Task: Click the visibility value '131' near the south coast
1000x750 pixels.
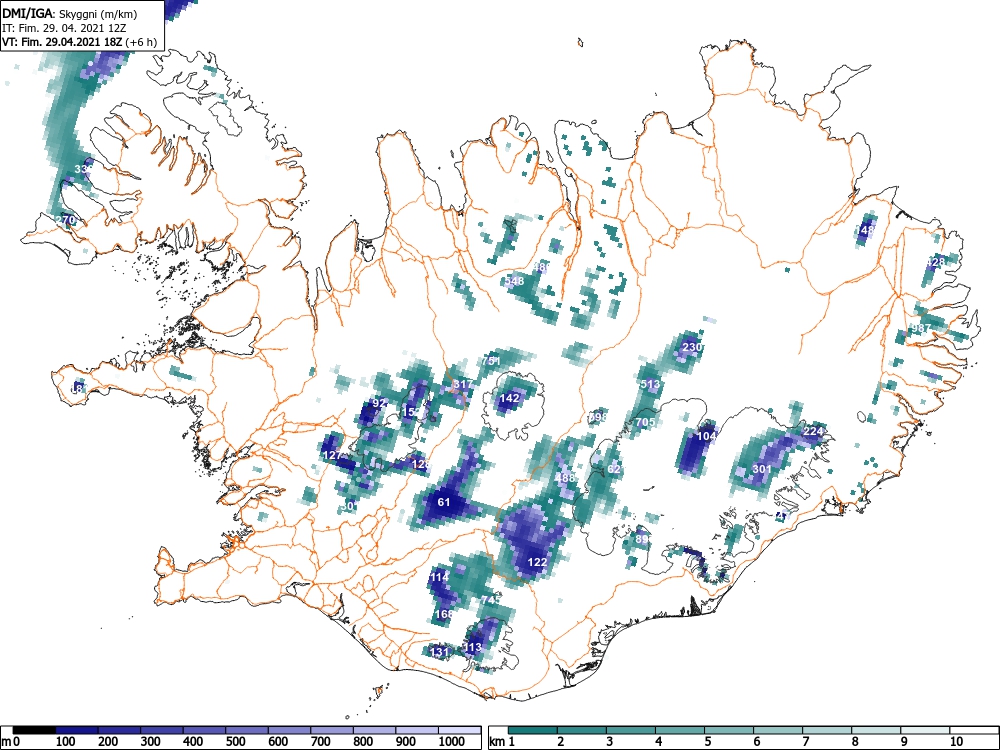Action: [x=440, y=652]
